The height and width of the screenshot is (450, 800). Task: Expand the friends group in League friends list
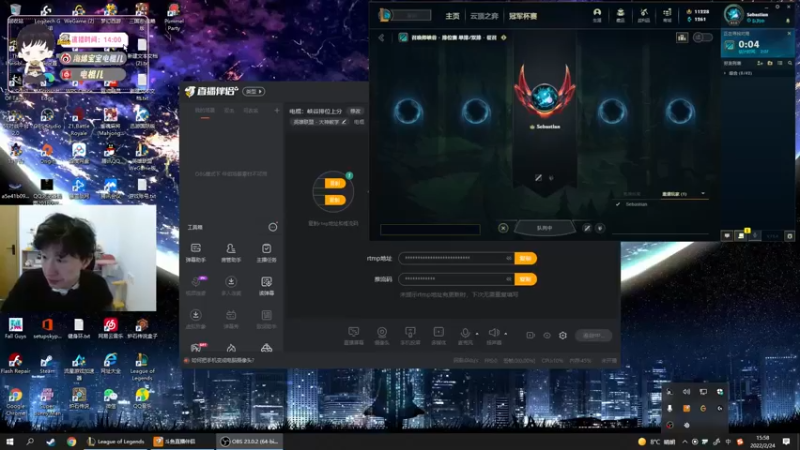pos(726,73)
